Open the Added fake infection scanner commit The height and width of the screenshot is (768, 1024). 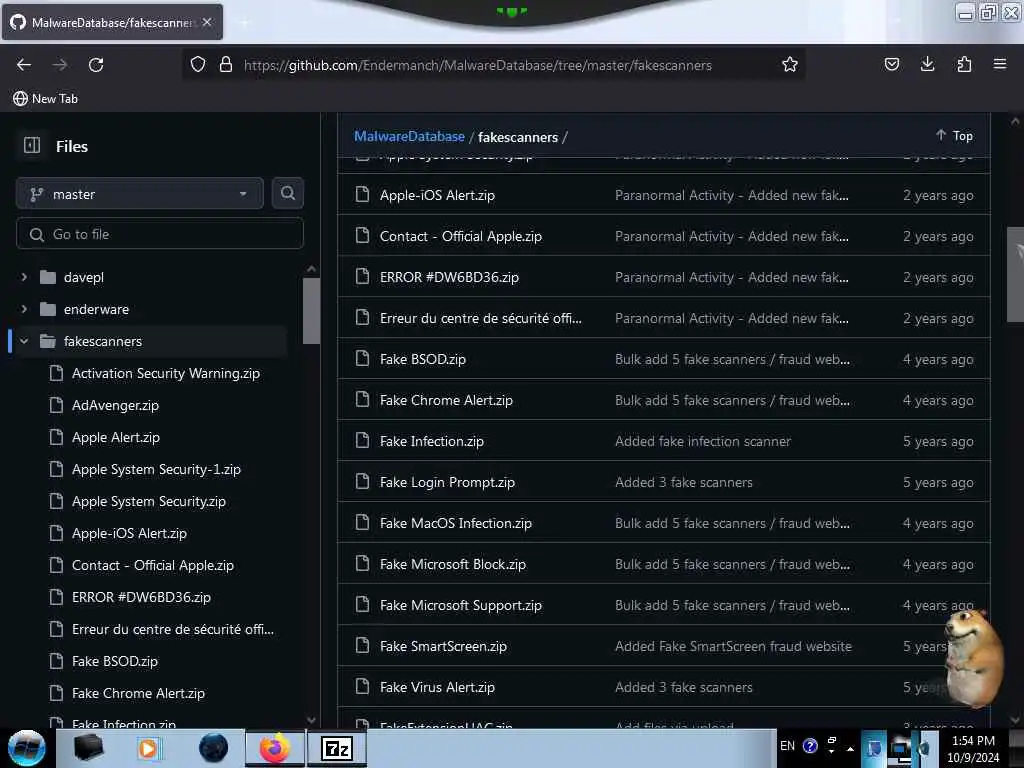[703, 441]
